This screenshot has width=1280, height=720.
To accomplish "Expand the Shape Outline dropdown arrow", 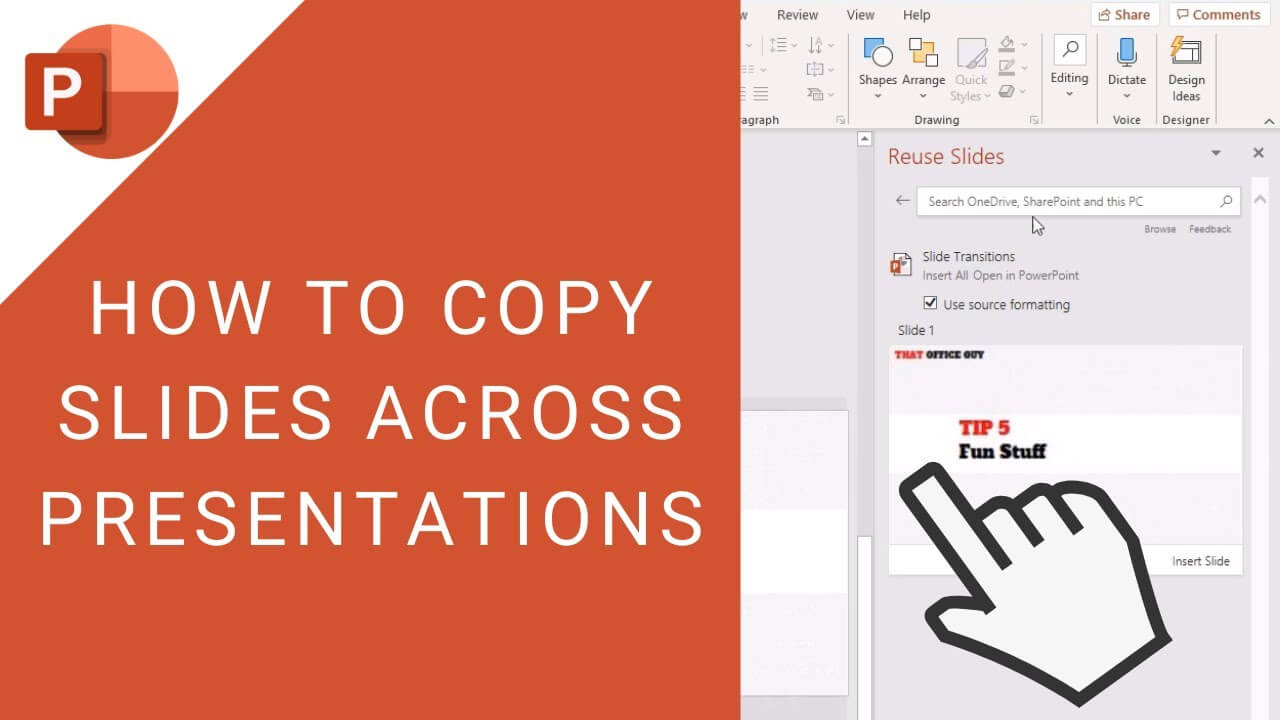I will (1024, 68).
